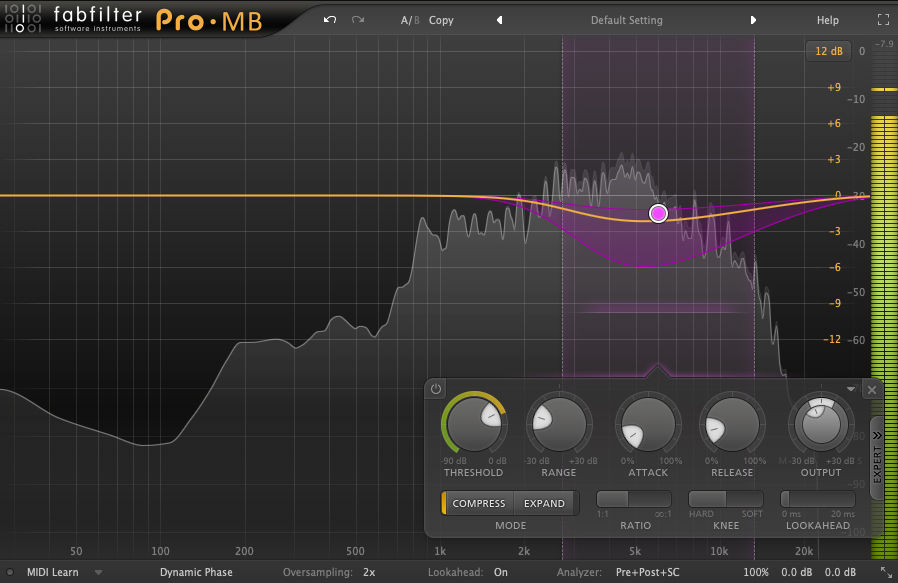
Task: Click the resize handle icon
Action: coord(886,572)
